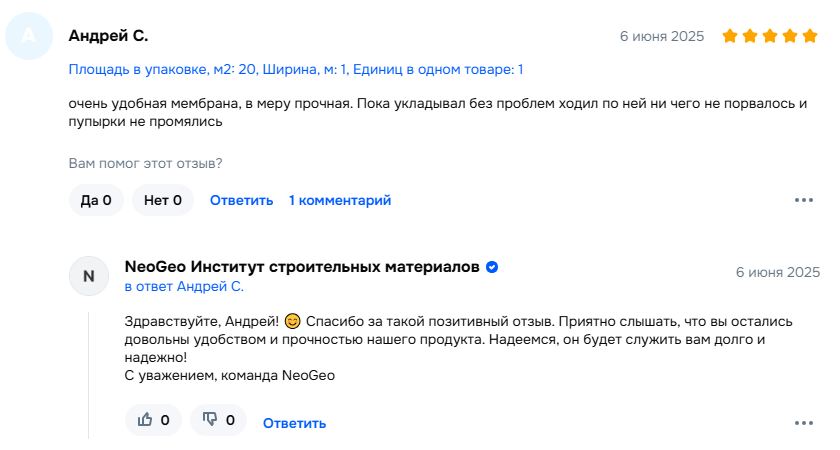Expand the 1 комментарий thread
The width and height of the screenshot is (840, 450).
tap(340, 200)
